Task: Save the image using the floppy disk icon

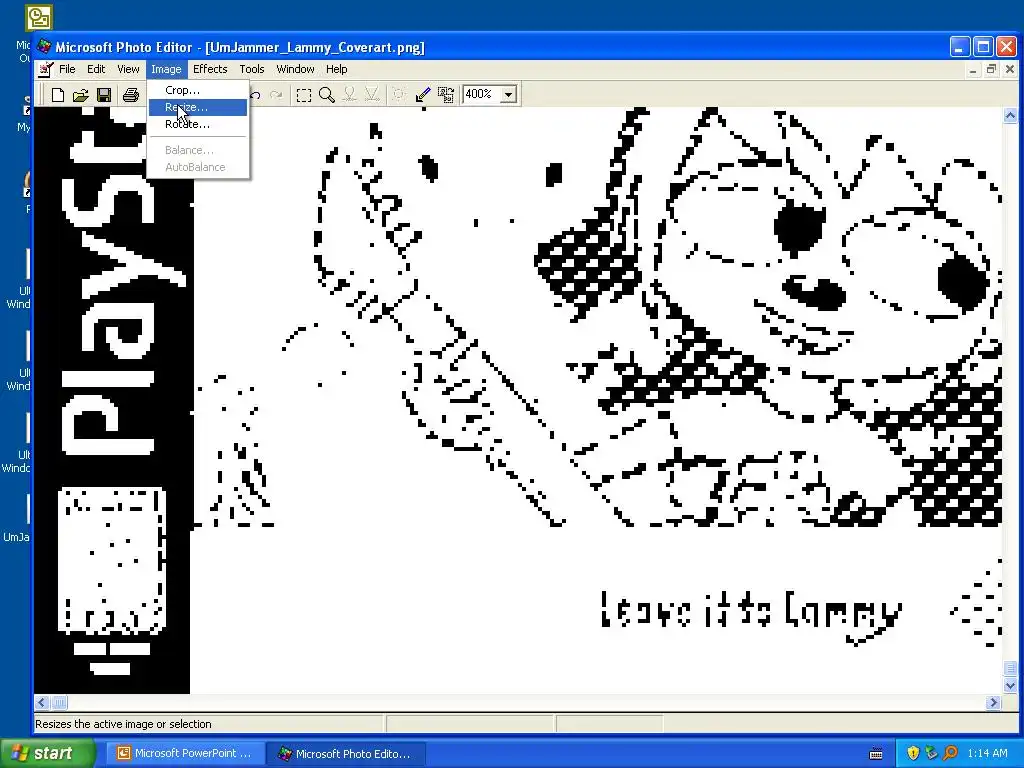Action: (x=103, y=95)
